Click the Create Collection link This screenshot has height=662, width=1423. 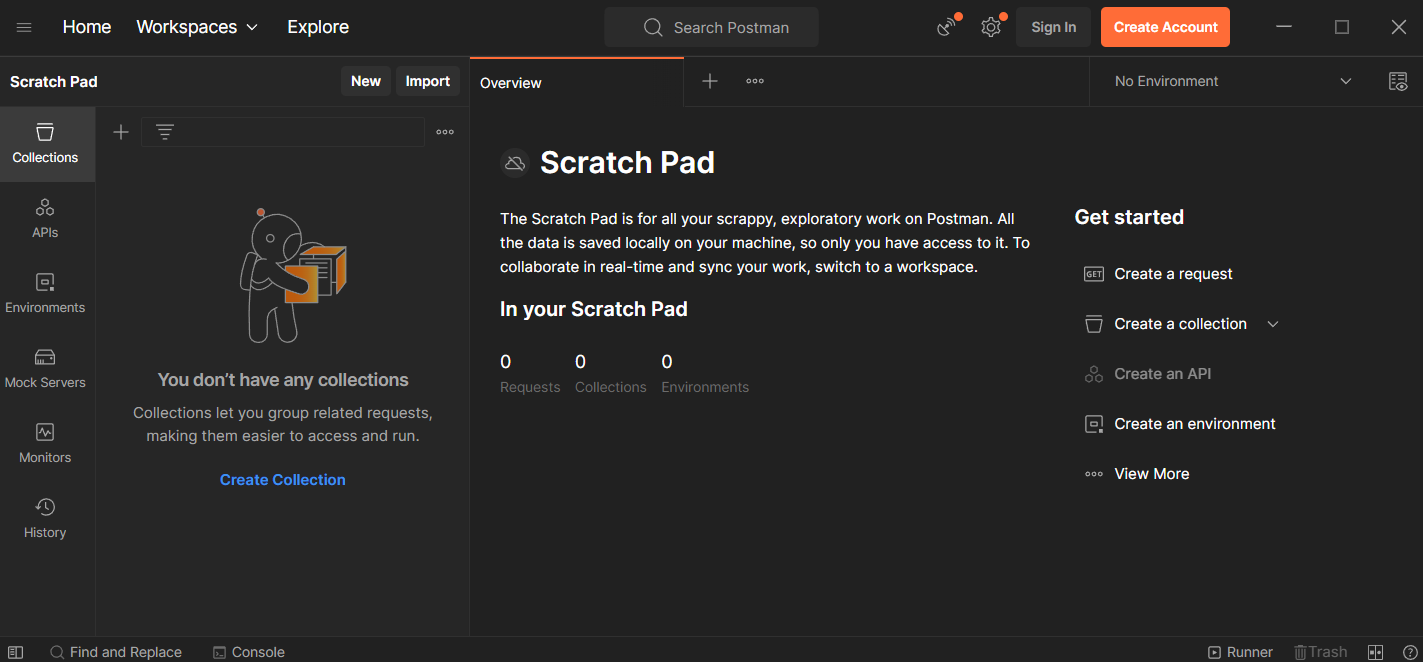(x=283, y=480)
